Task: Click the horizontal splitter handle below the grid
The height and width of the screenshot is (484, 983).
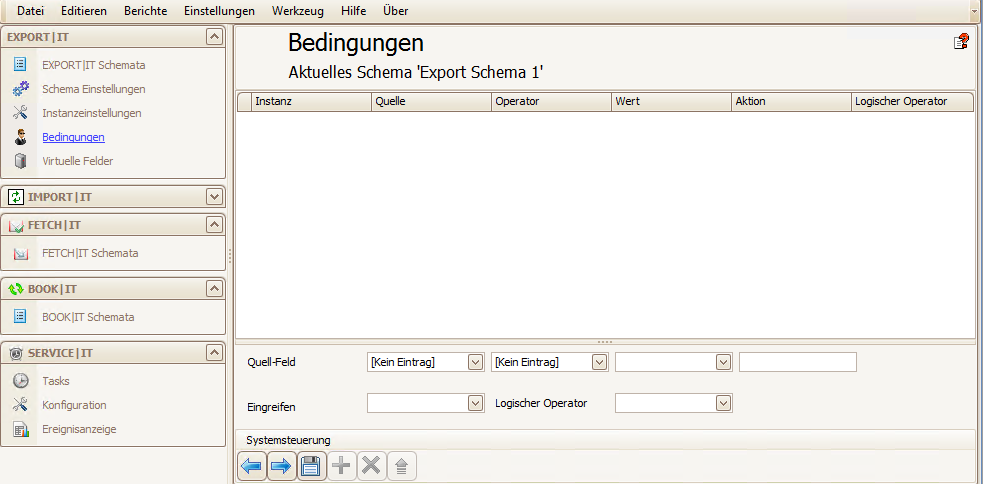Action: tap(605, 342)
